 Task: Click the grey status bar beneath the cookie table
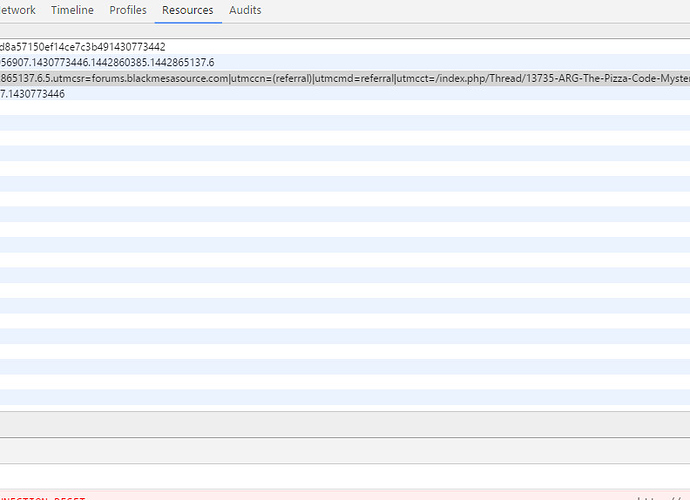pos(345,423)
